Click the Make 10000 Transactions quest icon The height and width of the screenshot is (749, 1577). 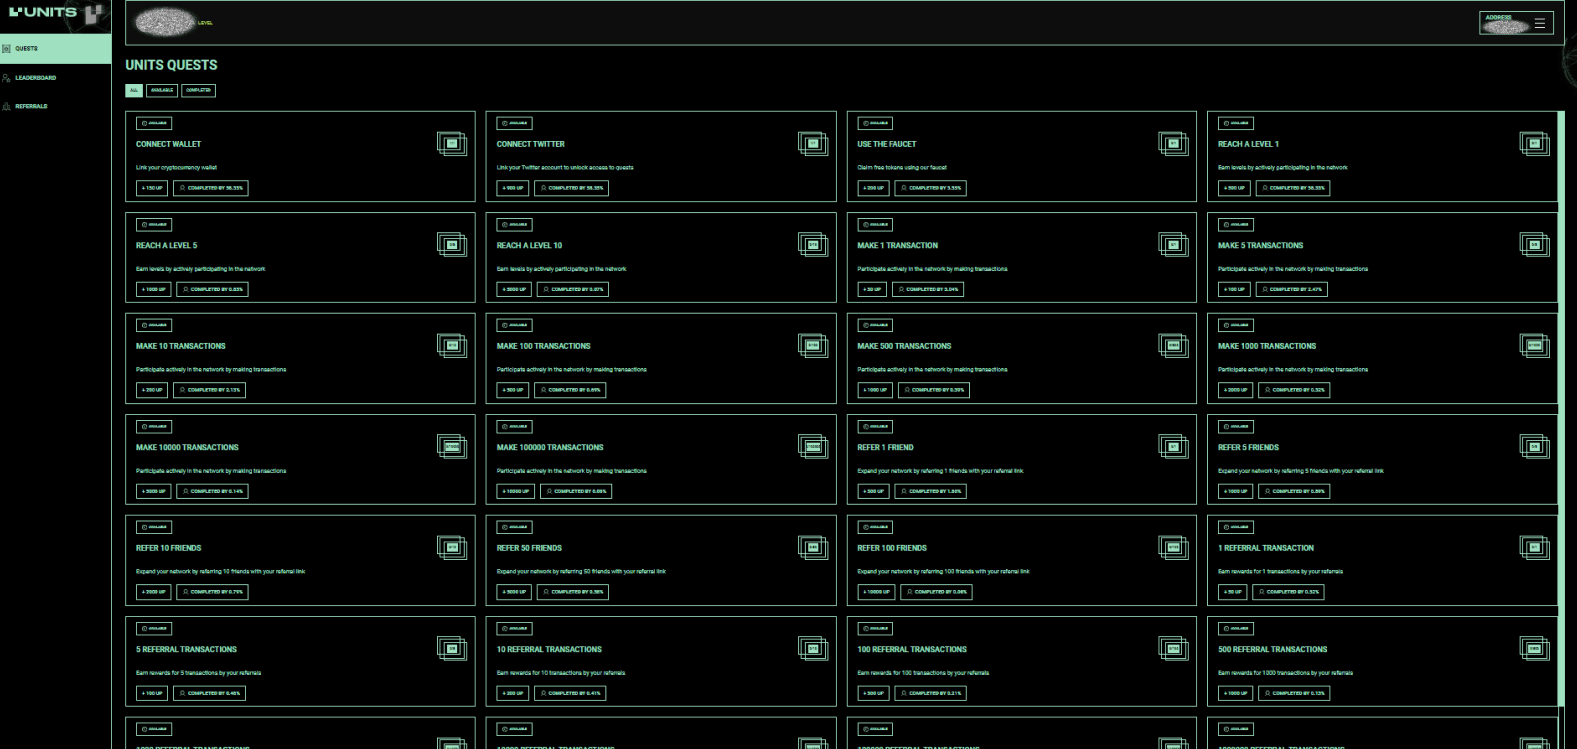(452, 447)
